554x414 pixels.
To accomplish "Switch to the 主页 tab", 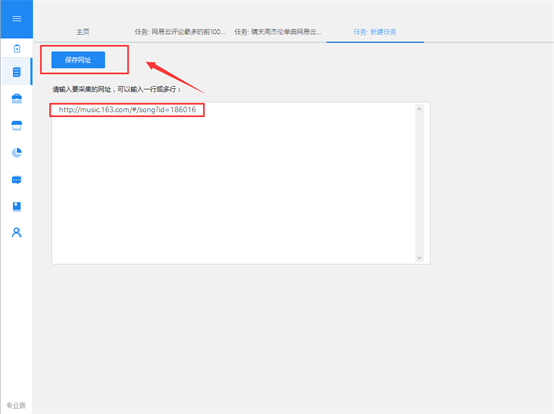I will 83,32.
